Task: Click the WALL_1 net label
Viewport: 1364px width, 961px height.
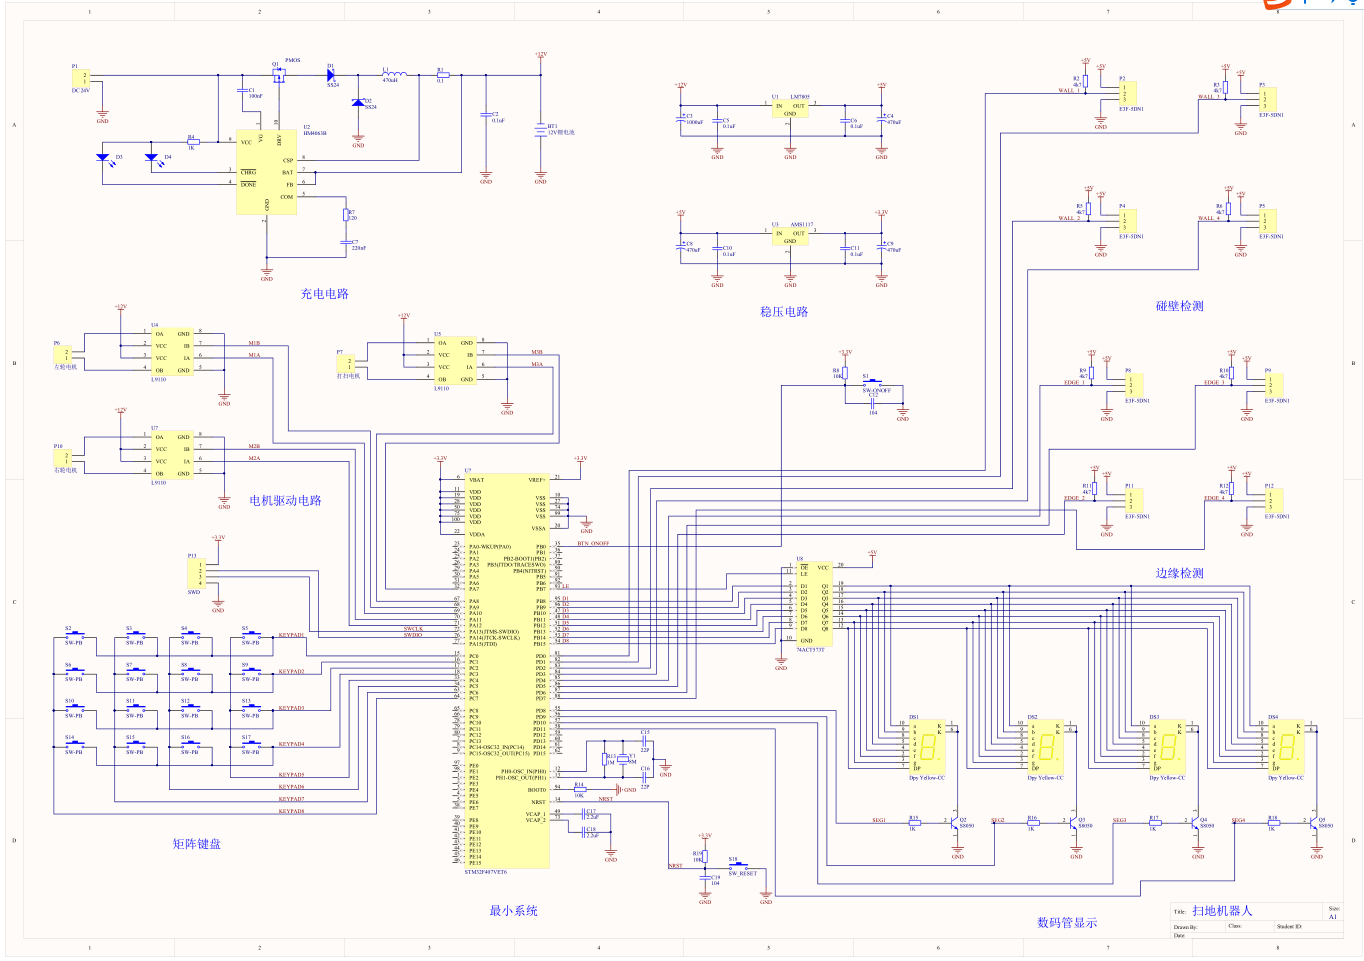Action: pos(1069,91)
